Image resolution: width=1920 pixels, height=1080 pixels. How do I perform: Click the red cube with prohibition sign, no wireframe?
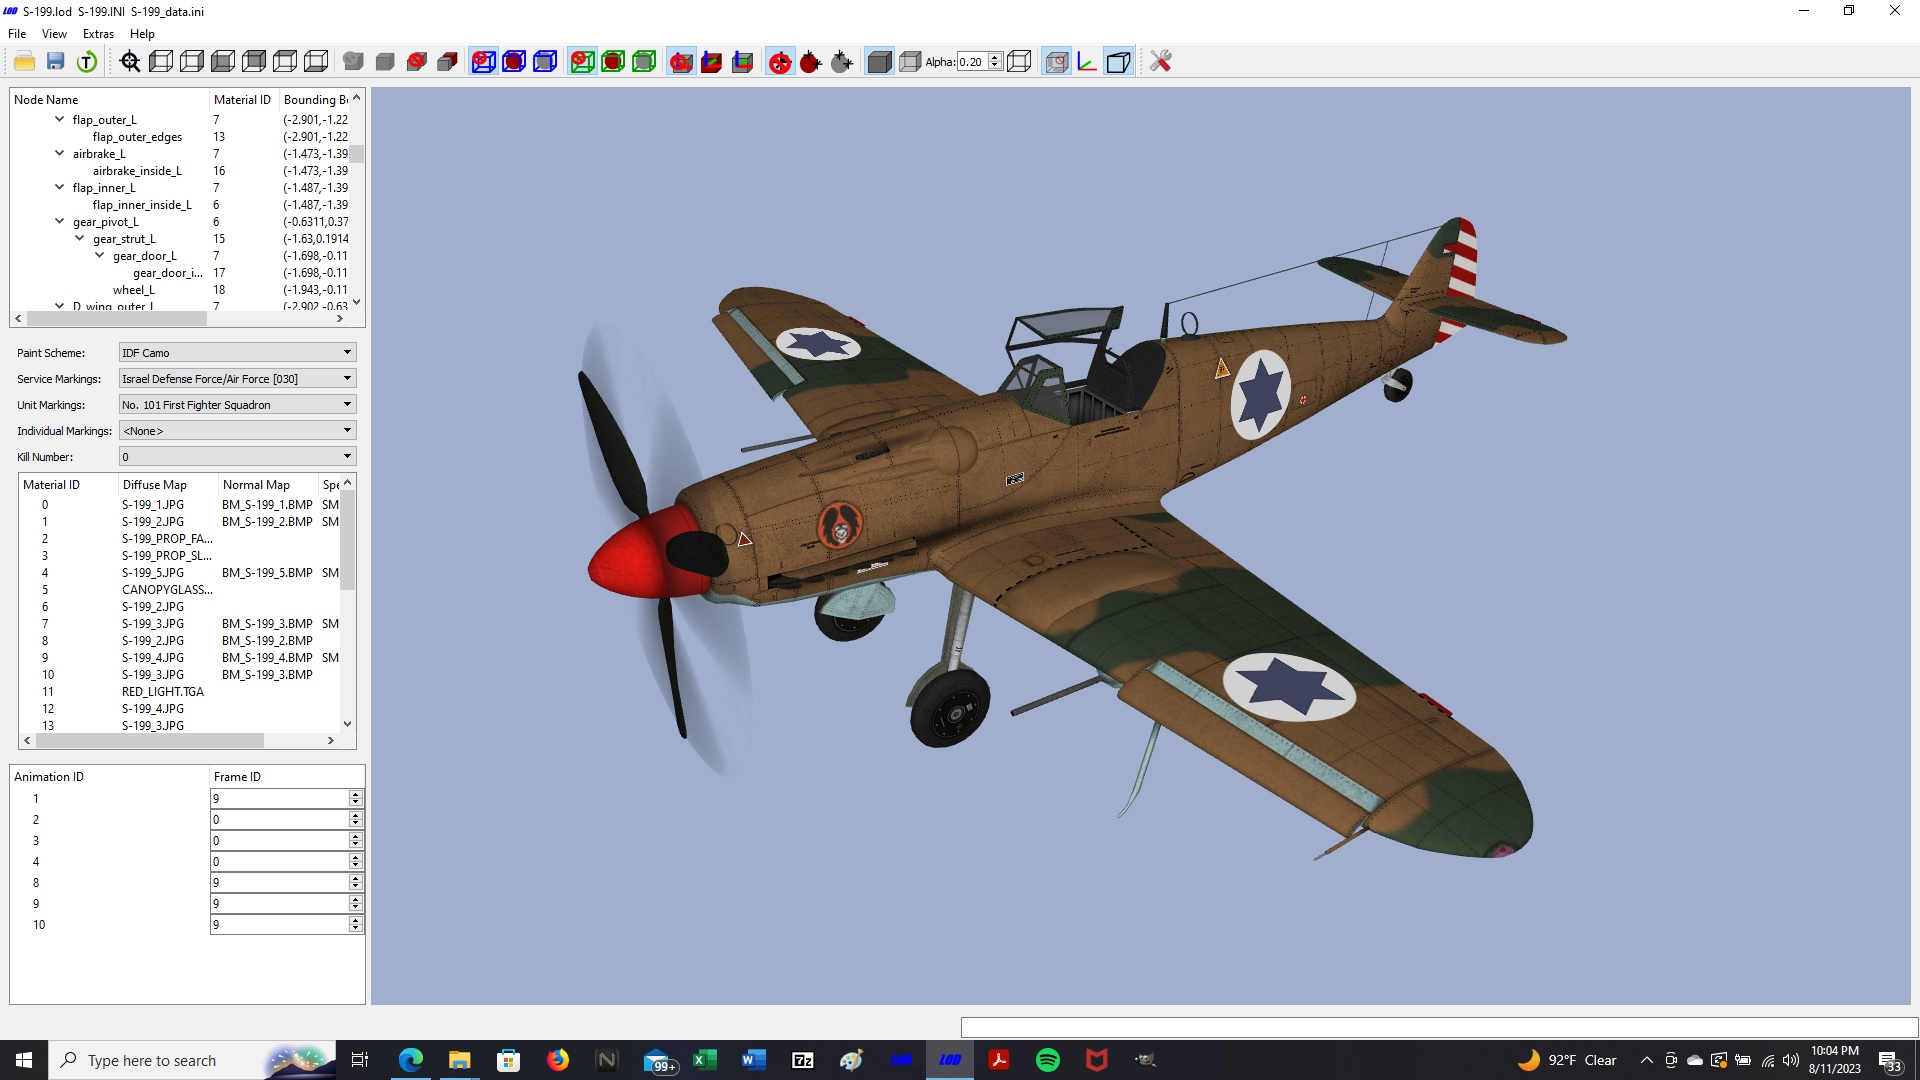click(x=417, y=62)
